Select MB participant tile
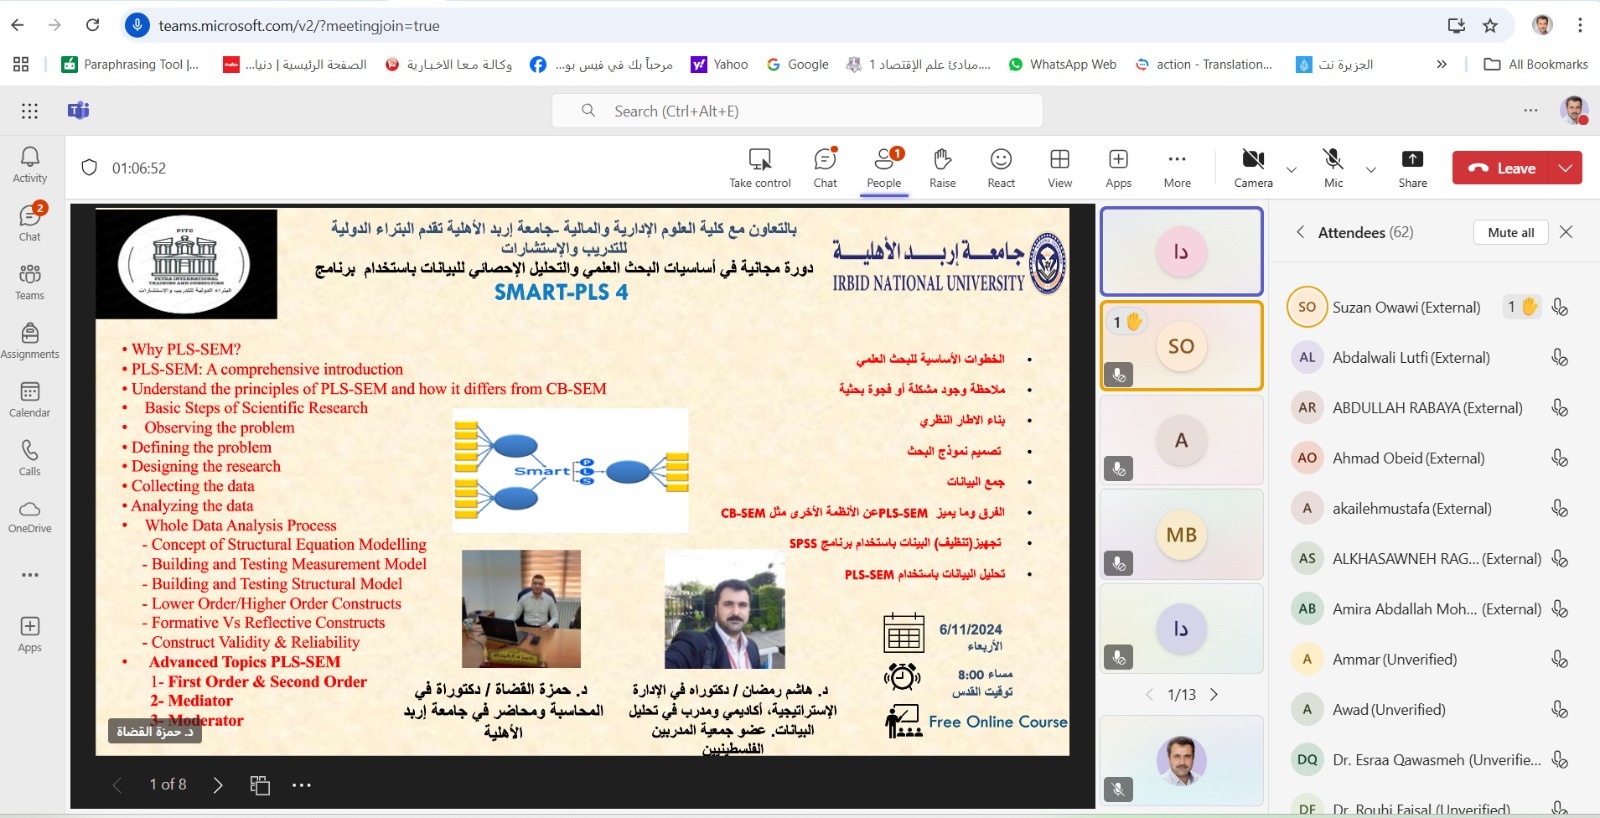 point(1181,535)
